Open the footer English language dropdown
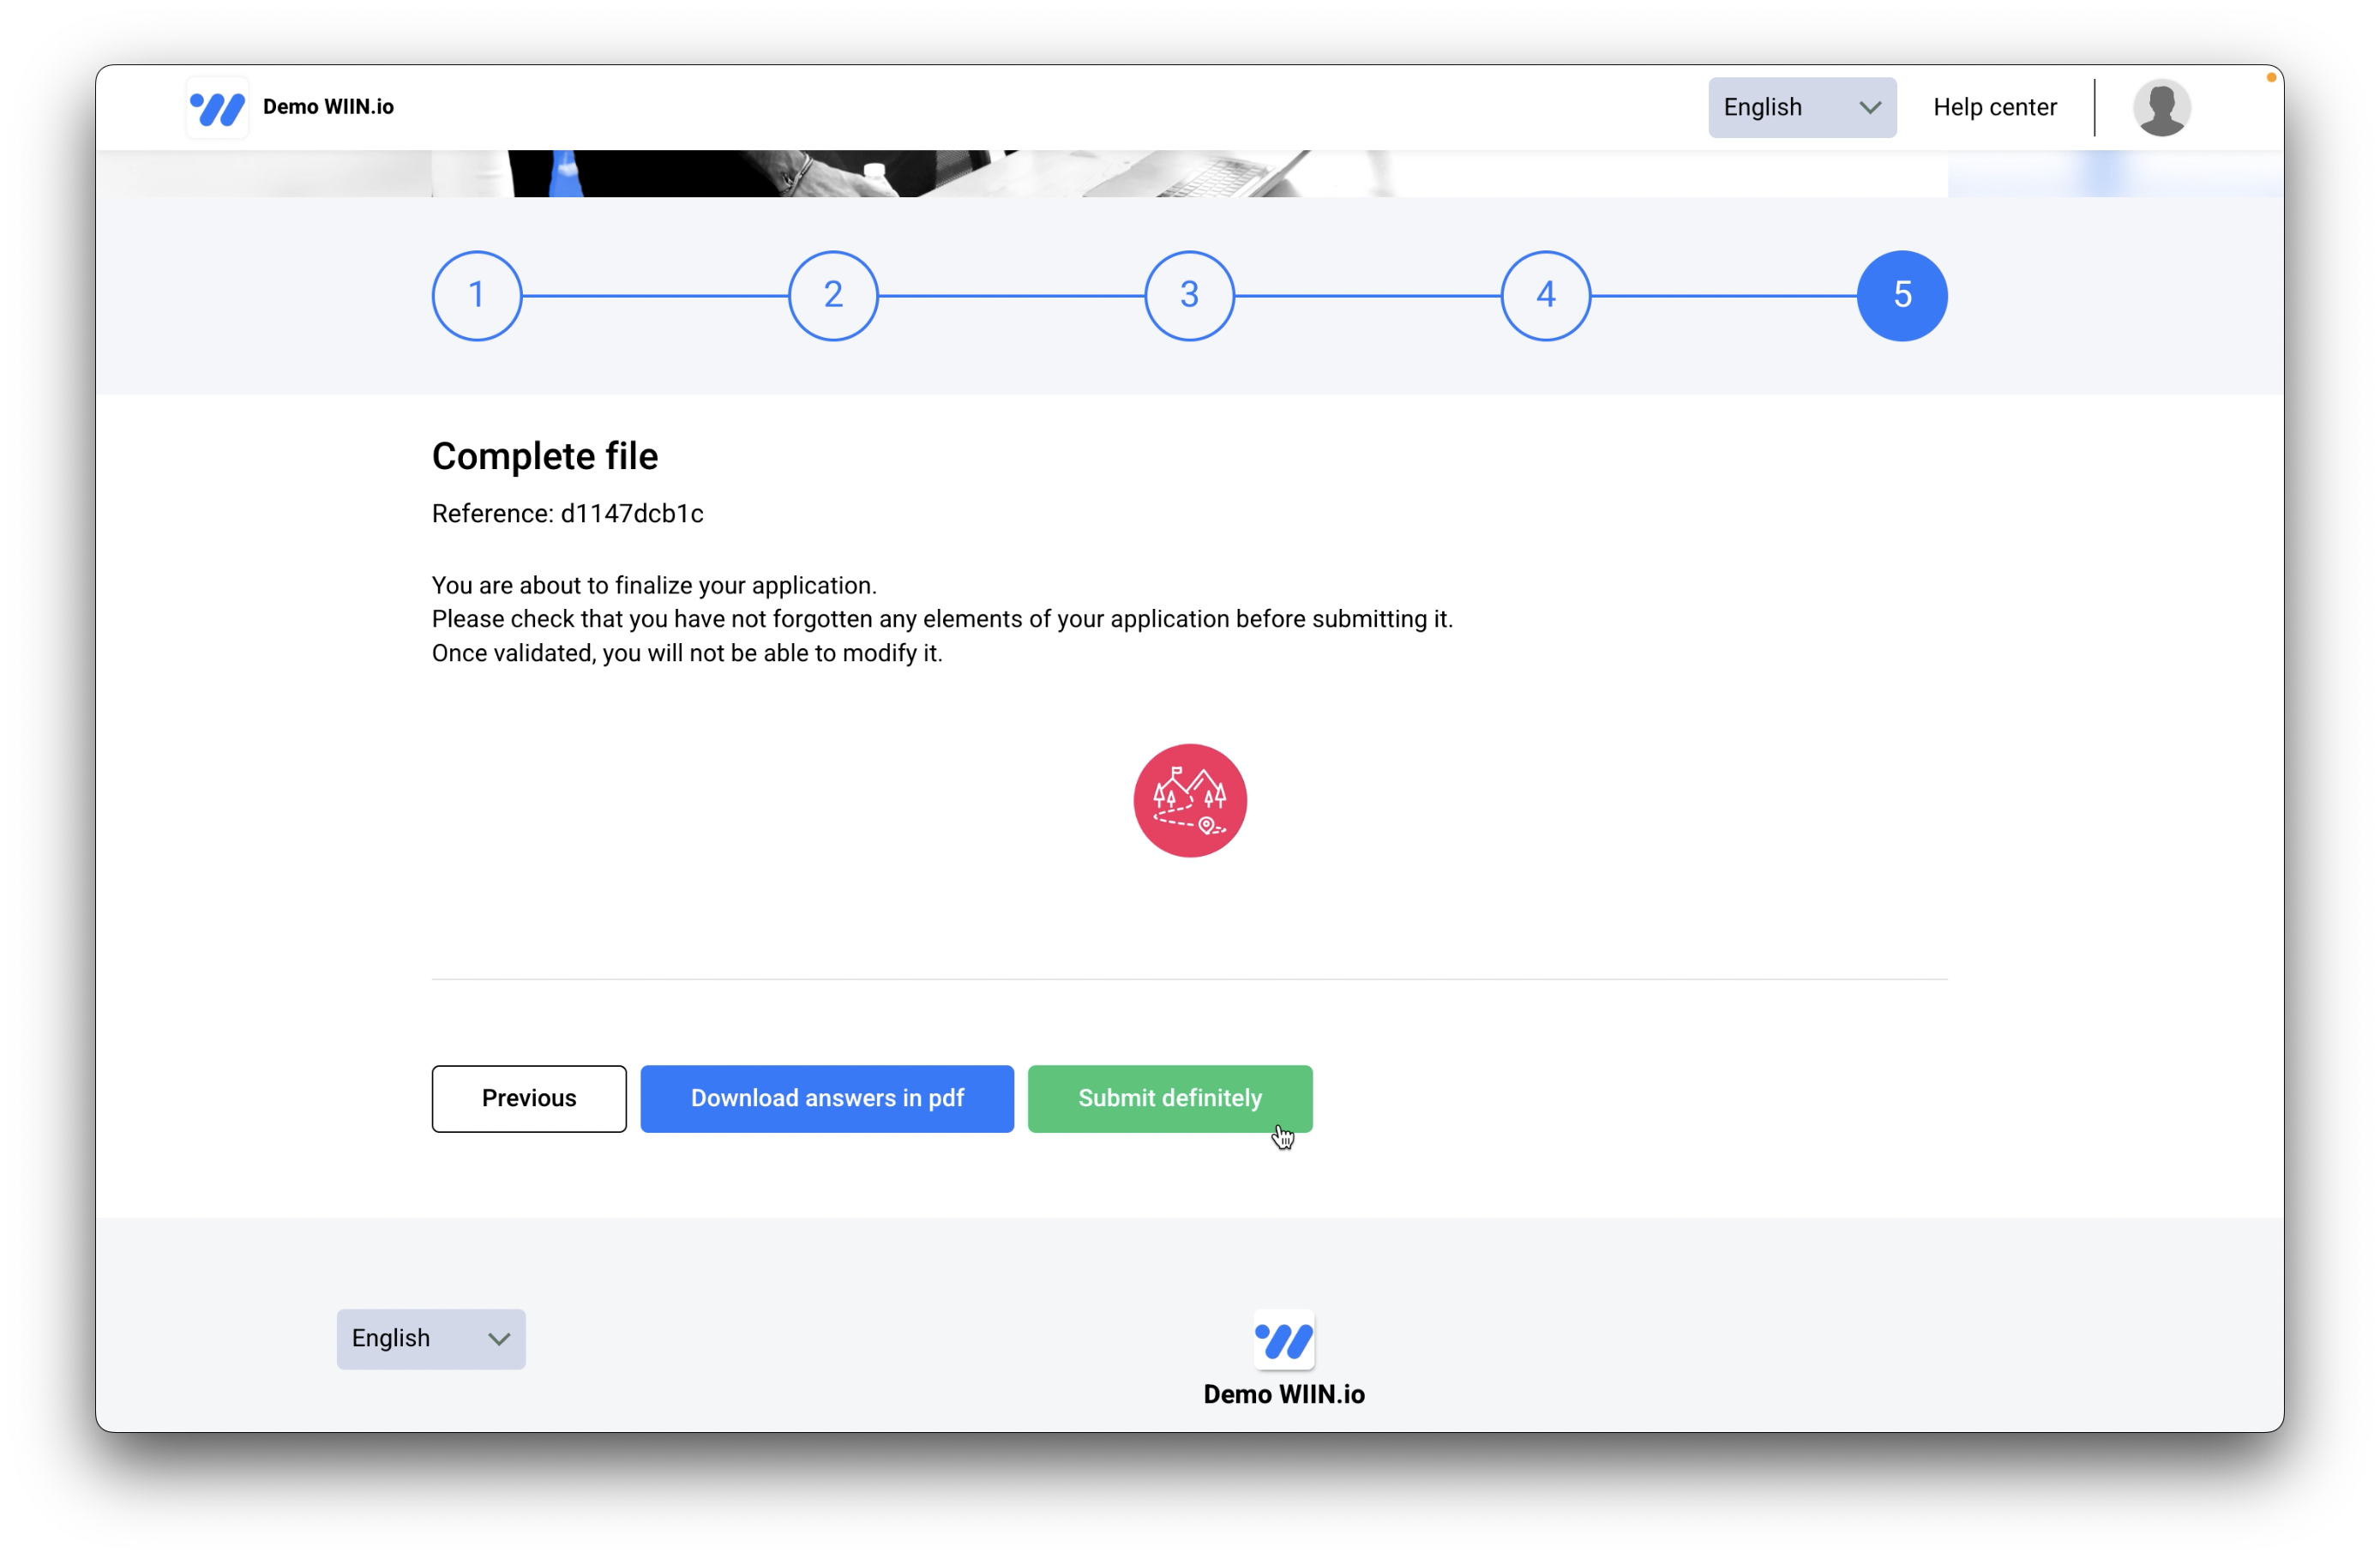Viewport: 2380px width, 1559px height. coord(431,1339)
